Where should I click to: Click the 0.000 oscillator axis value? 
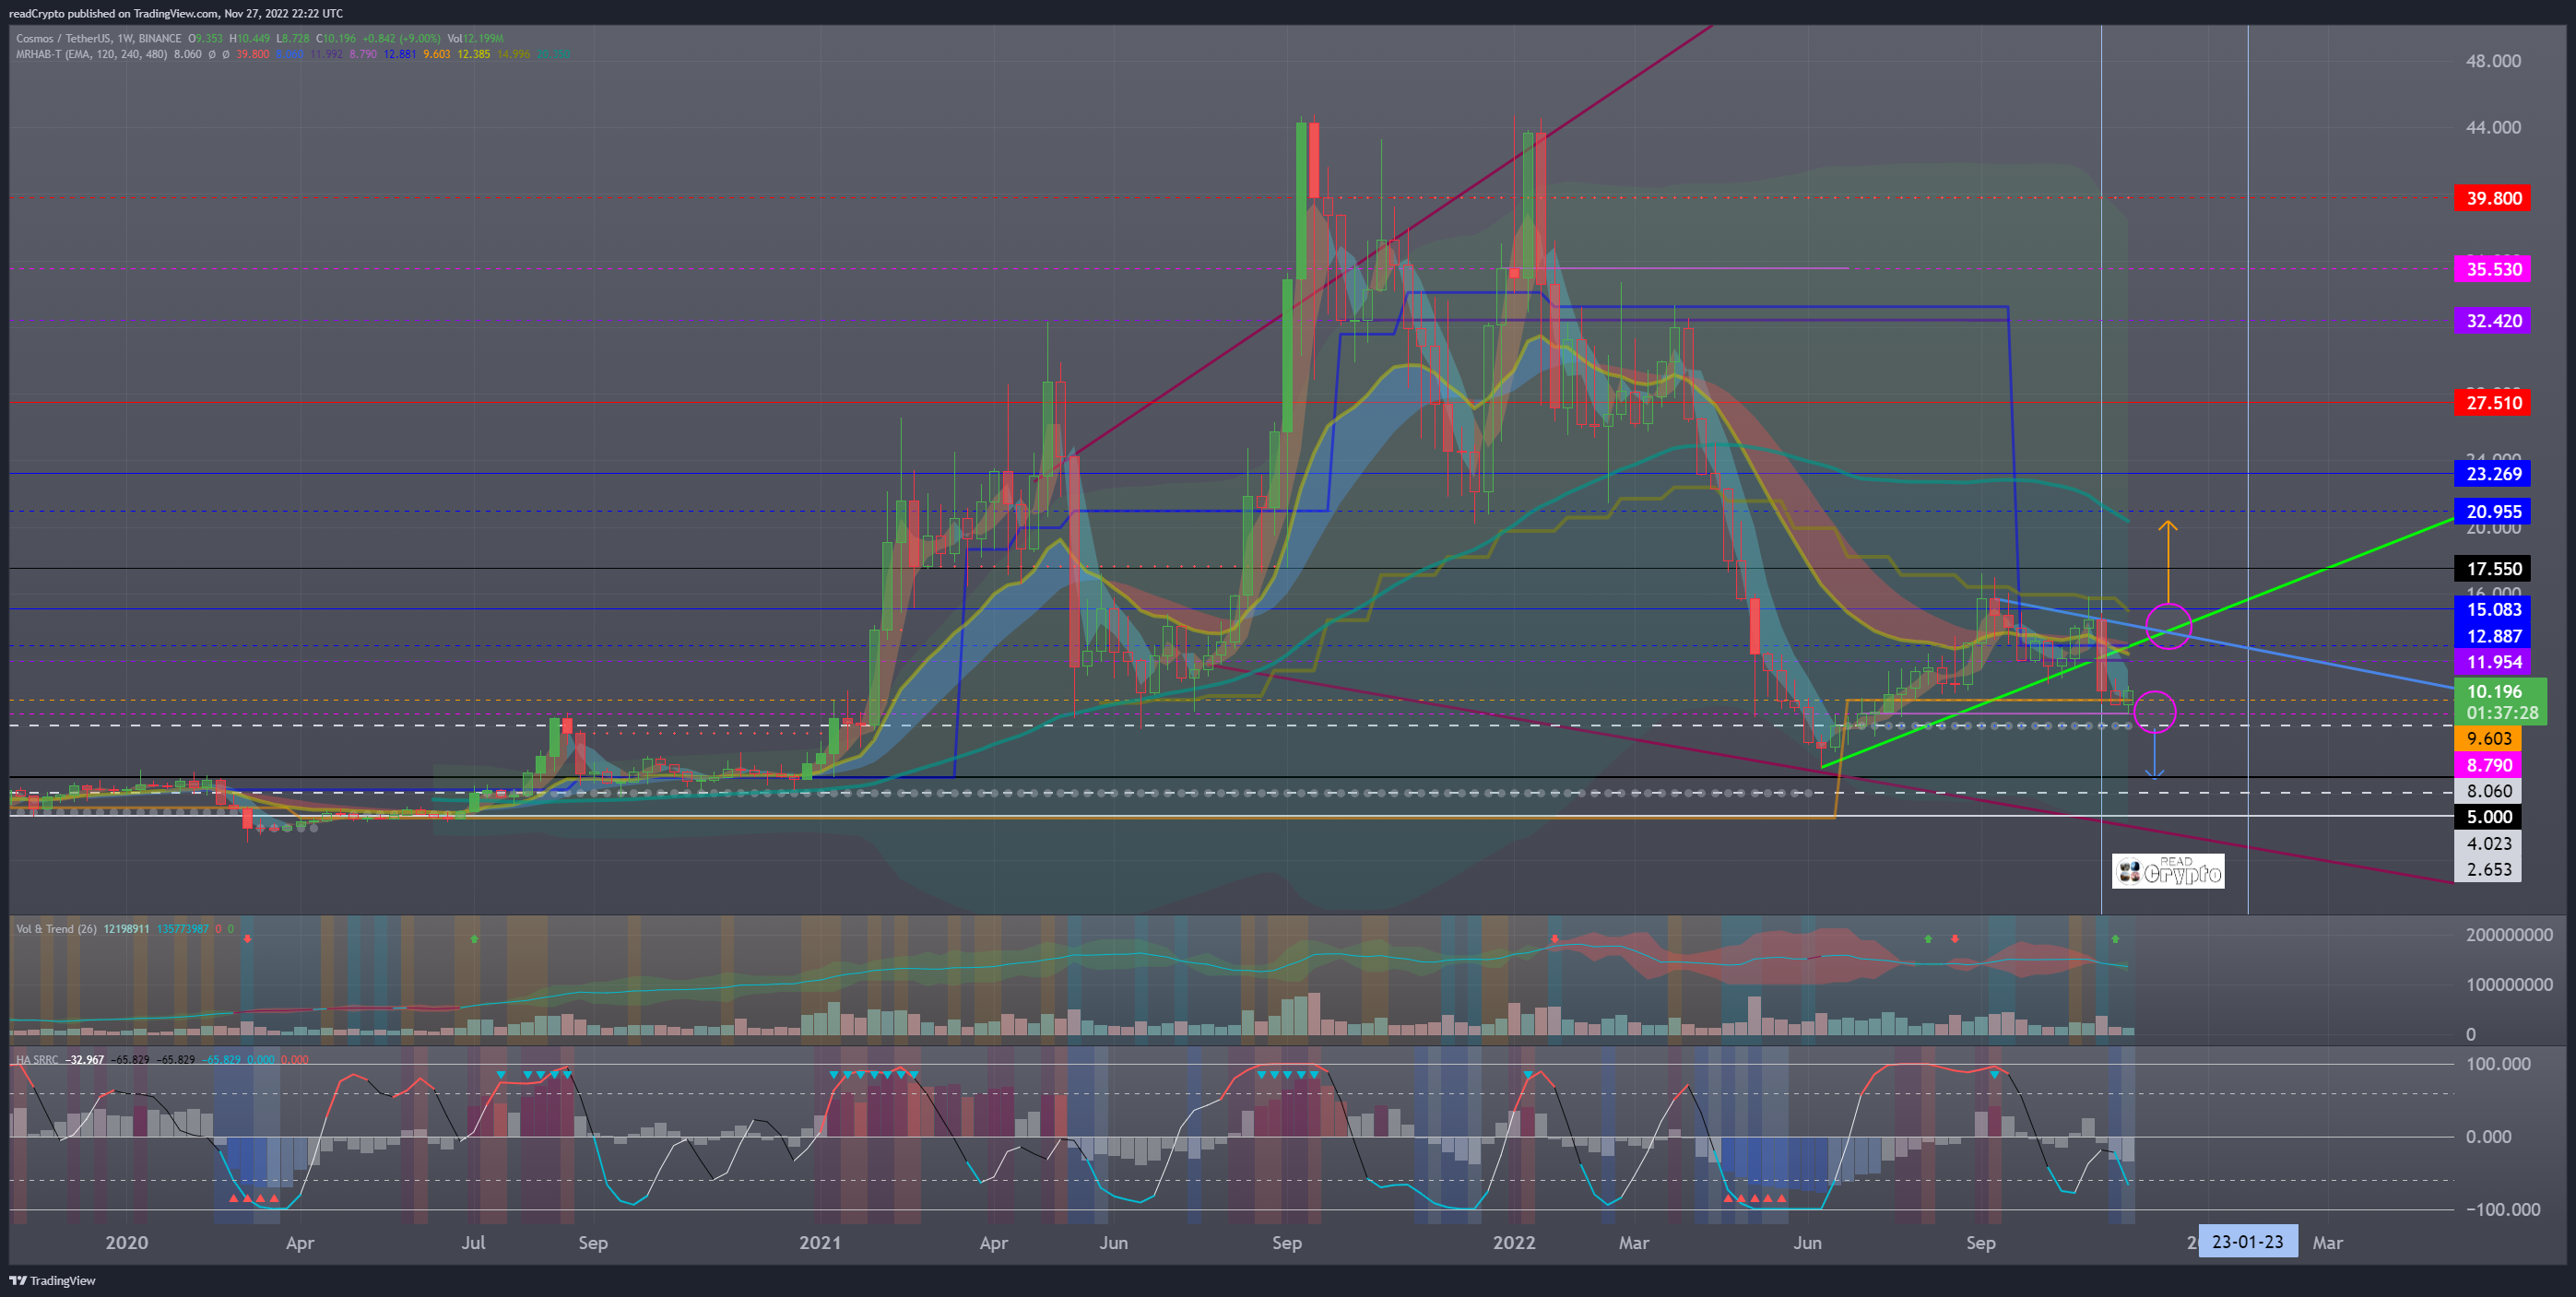[x=2488, y=1137]
